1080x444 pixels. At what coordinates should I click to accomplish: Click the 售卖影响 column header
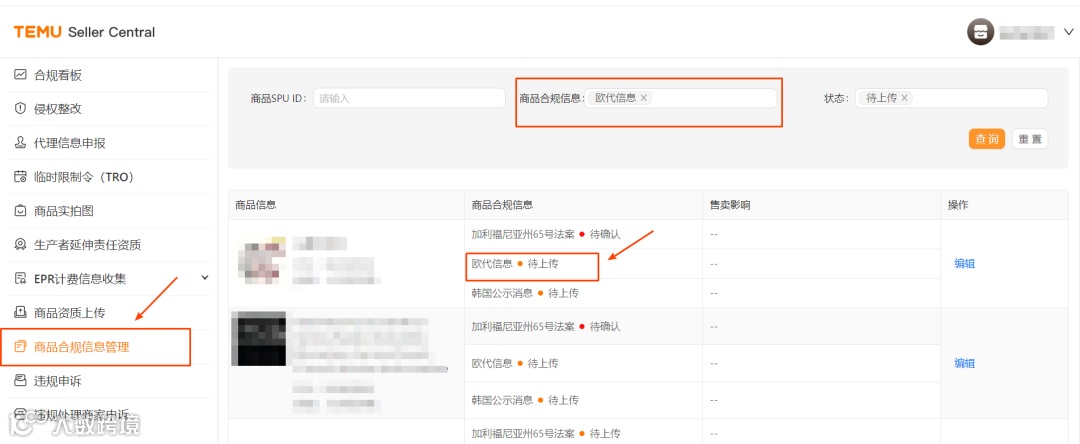pos(730,205)
